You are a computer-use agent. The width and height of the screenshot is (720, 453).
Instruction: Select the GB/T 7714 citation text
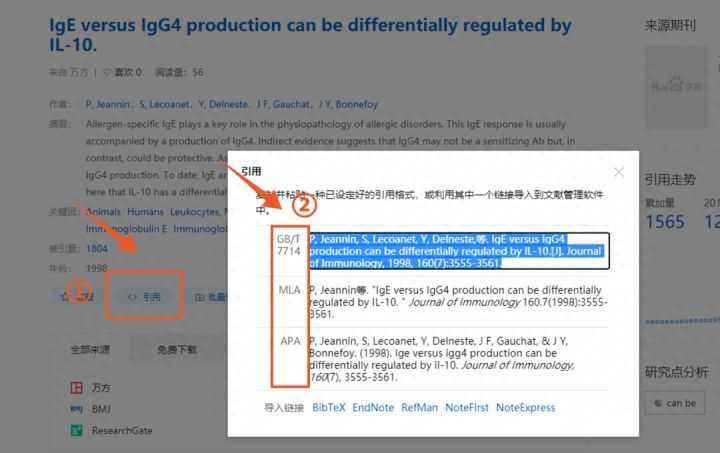pos(455,251)
